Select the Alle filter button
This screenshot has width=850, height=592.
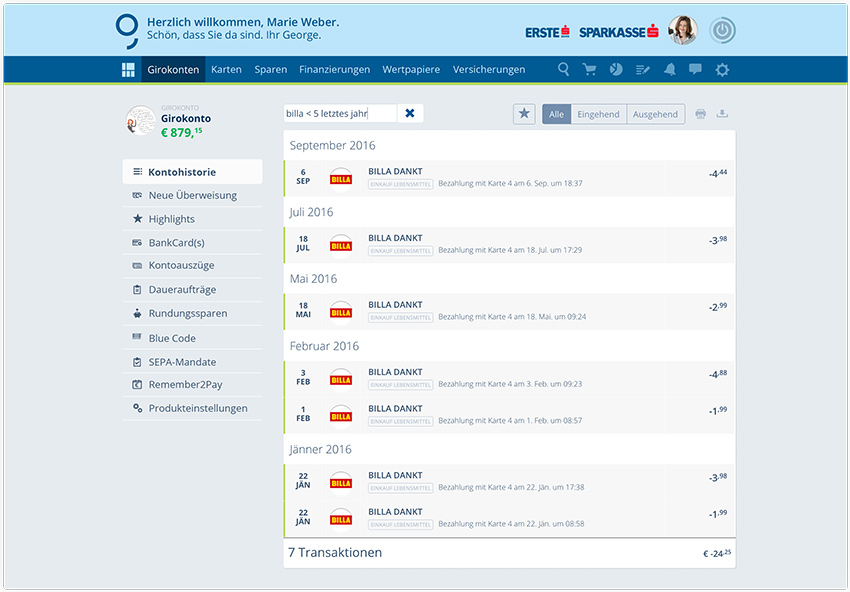(x=556, y=114)
